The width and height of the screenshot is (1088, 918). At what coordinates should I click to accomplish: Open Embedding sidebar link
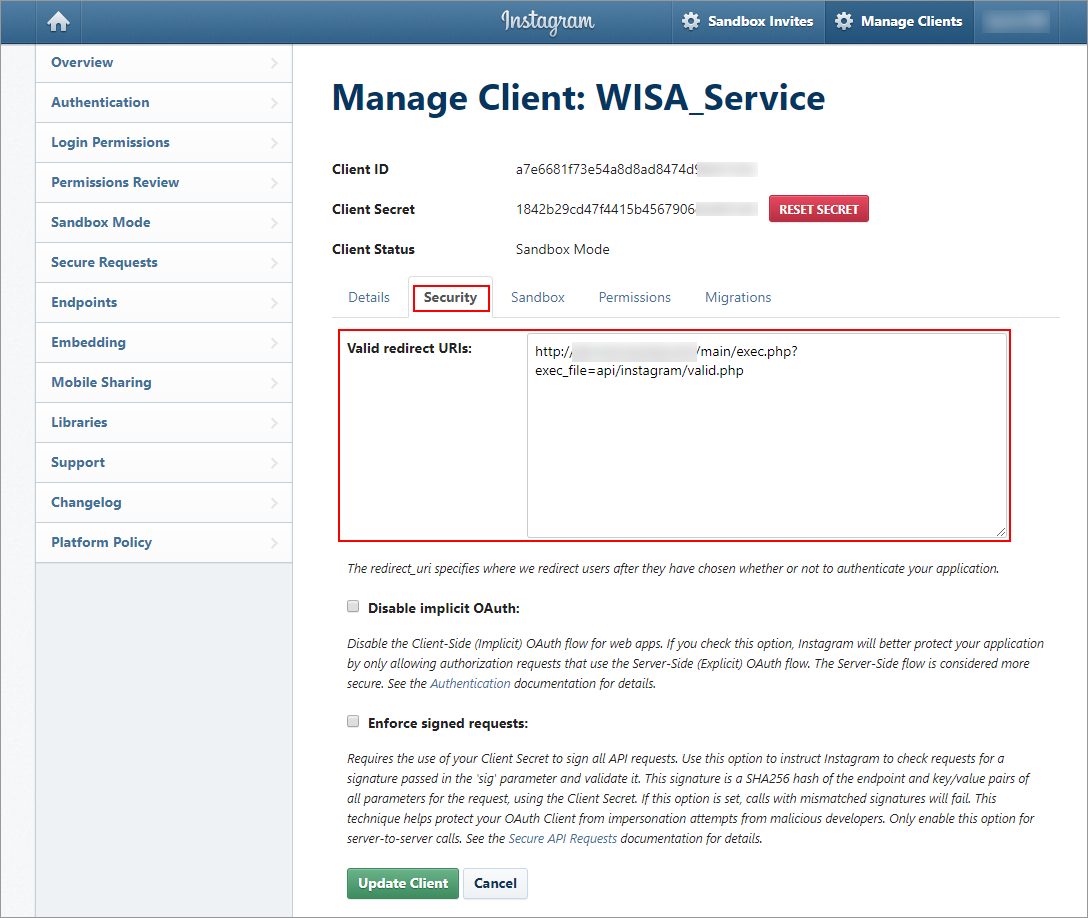(164, 343)
